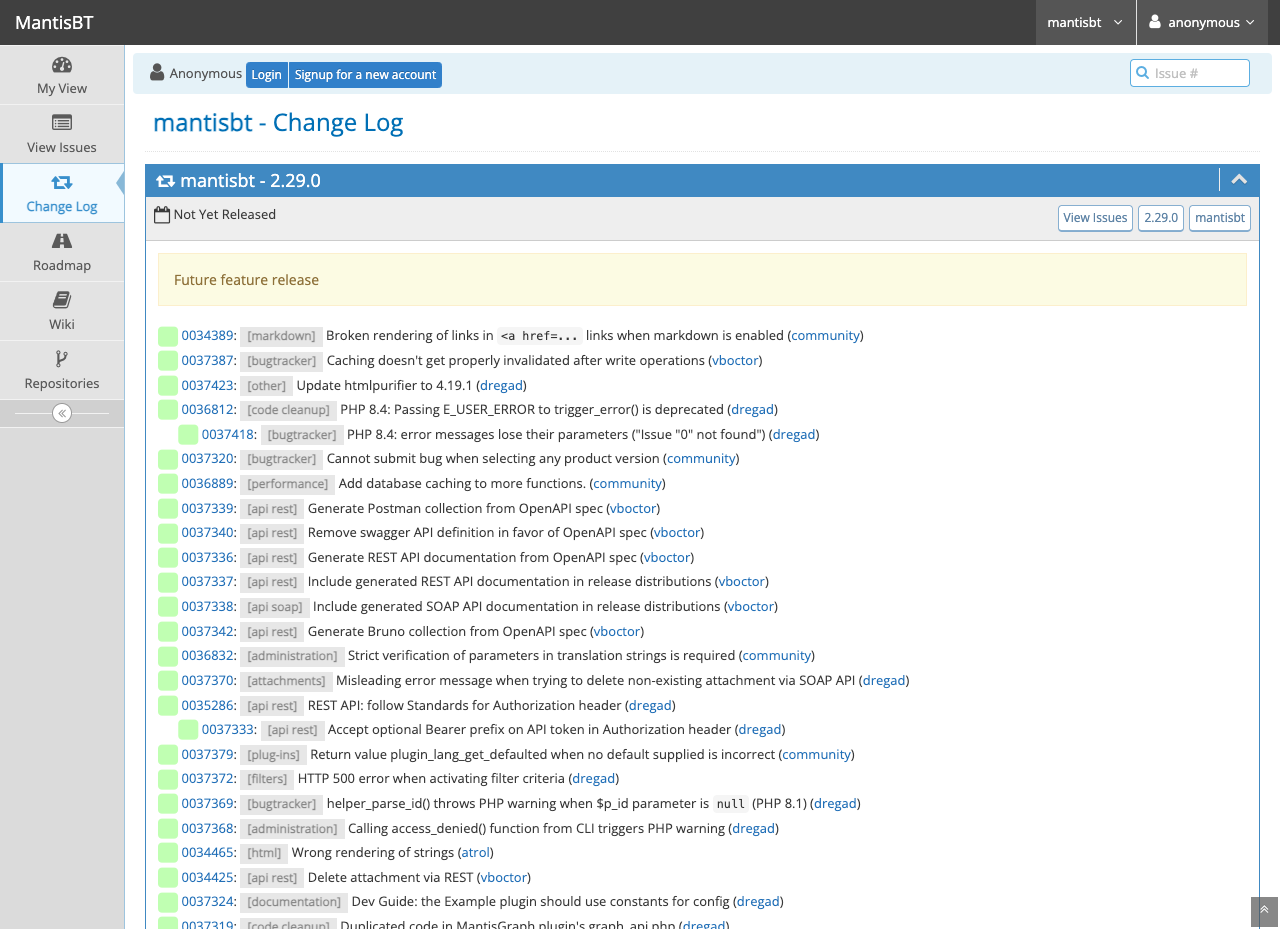The image size is (1280, 929).
Task: Open issue 0036889 link
Action: click(x=208, y=483)
